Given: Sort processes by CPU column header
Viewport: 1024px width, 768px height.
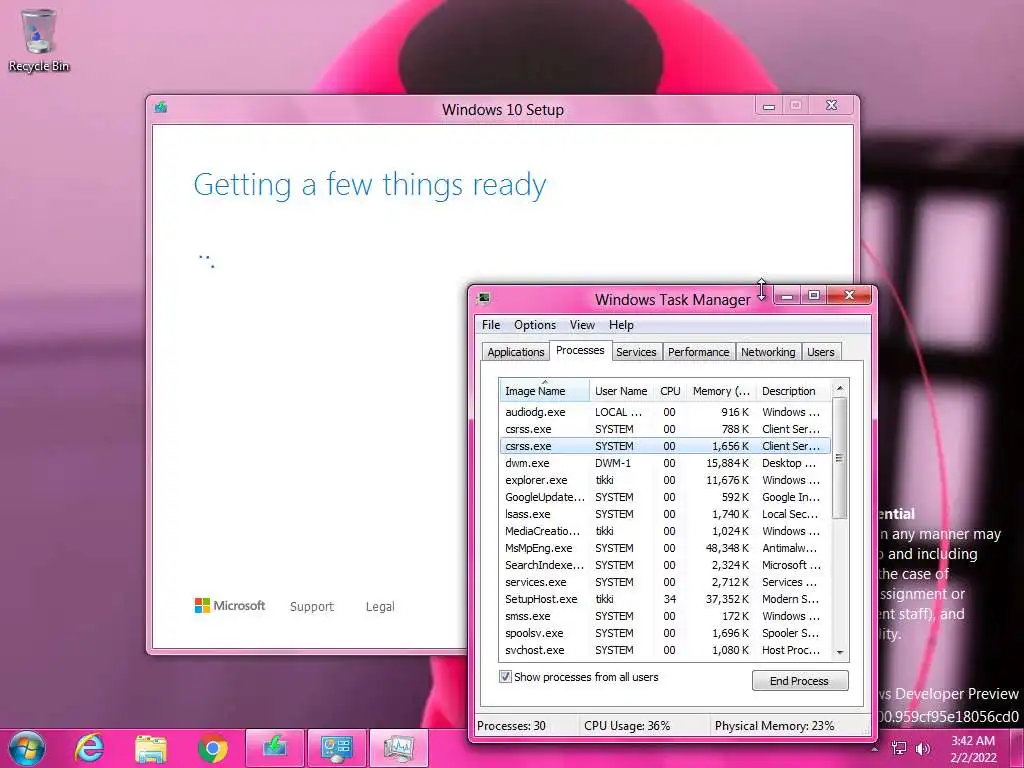Looking at the screenshot, I should [670, 391].
